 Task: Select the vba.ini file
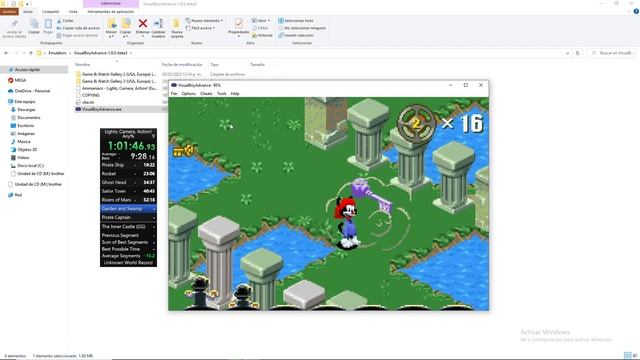tap(88, 102)
